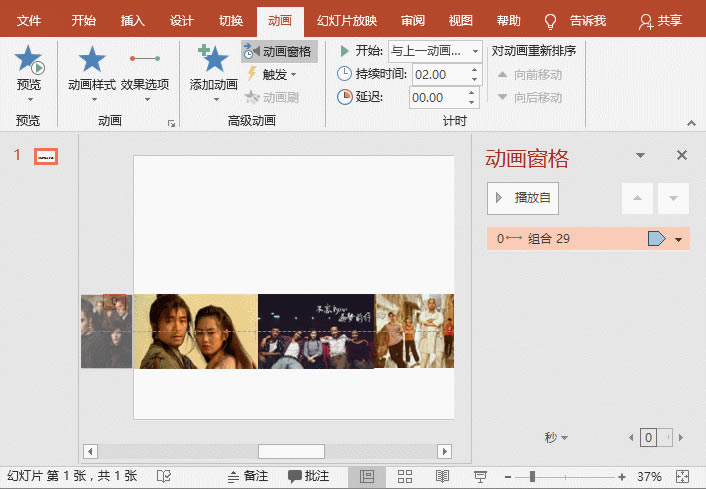The width and height of the screenshot is (706, 489).
Task: Click the 播放自 Play From button
Action: (523, 198)
